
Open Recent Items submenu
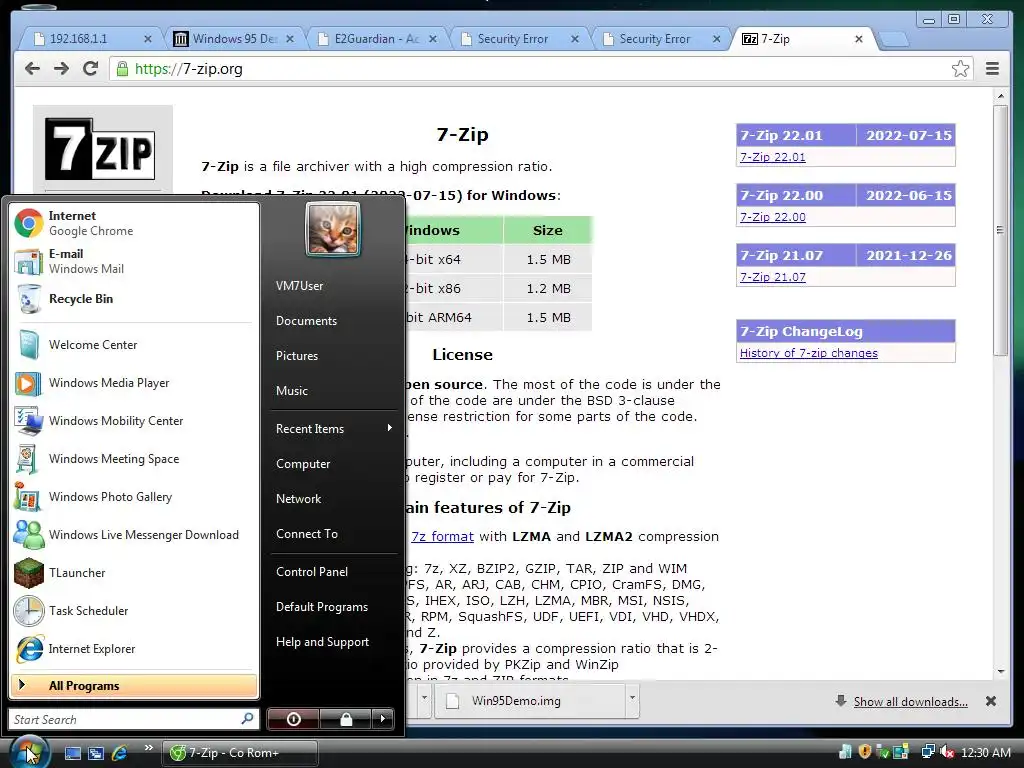(334, 428)
